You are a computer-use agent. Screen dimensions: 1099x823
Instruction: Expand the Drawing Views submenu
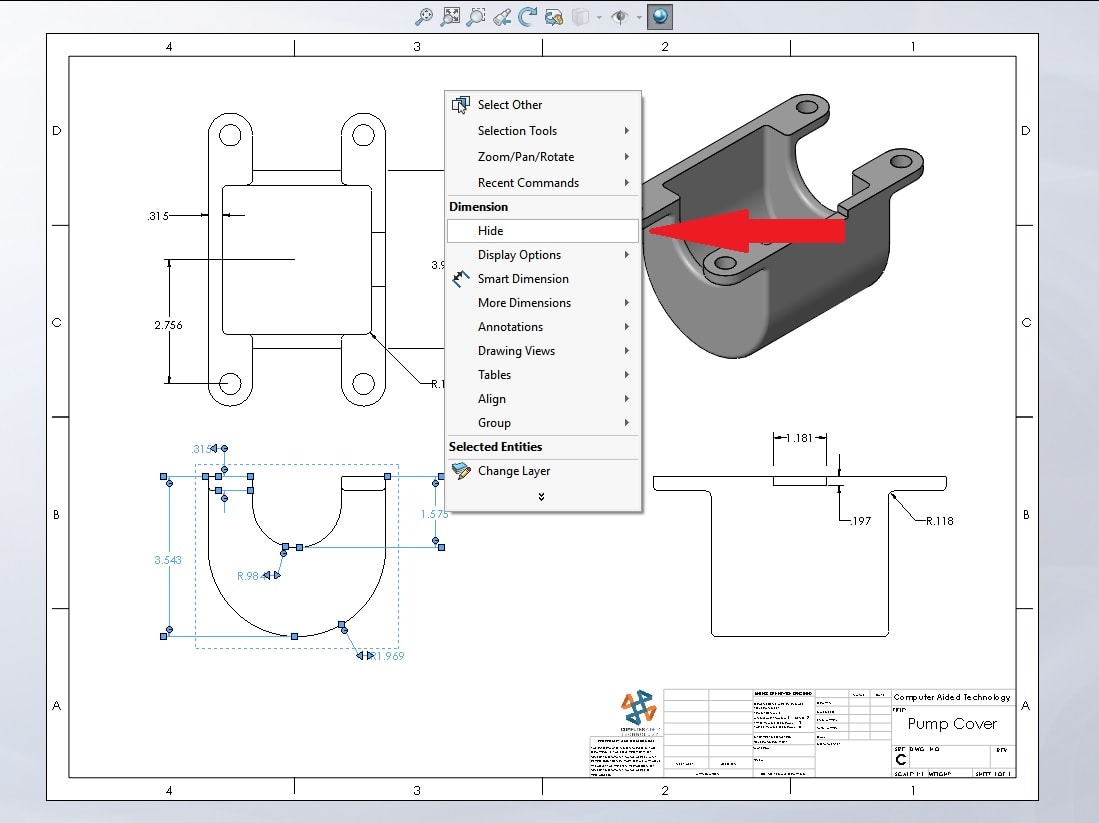point(515,351)
